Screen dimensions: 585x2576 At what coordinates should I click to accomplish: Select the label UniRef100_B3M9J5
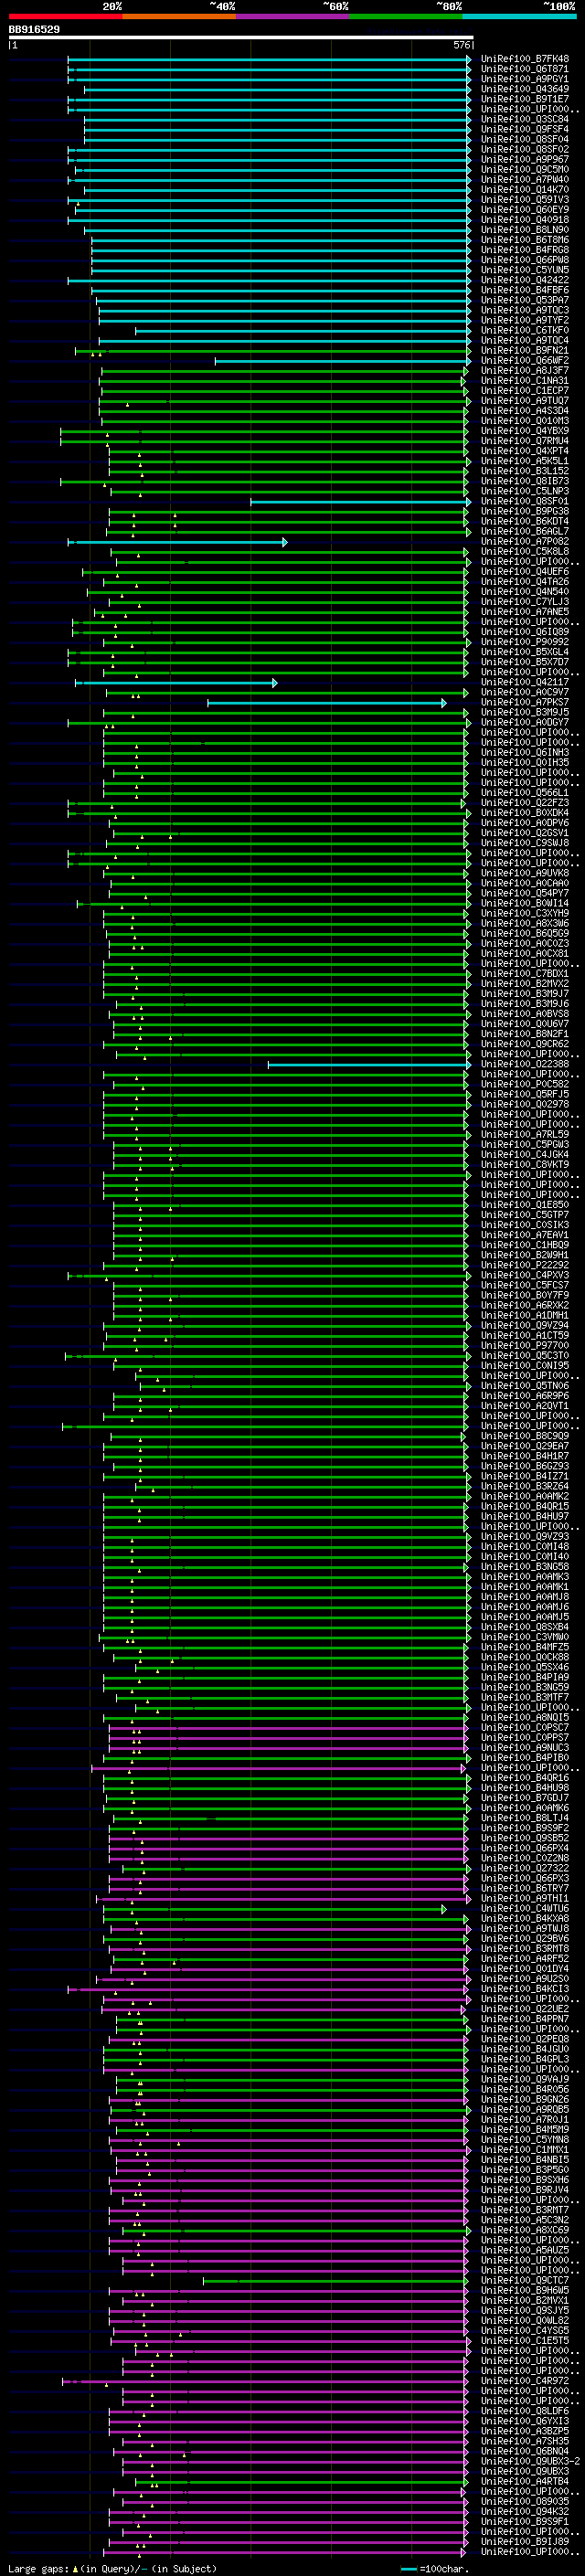pos(525,712)
